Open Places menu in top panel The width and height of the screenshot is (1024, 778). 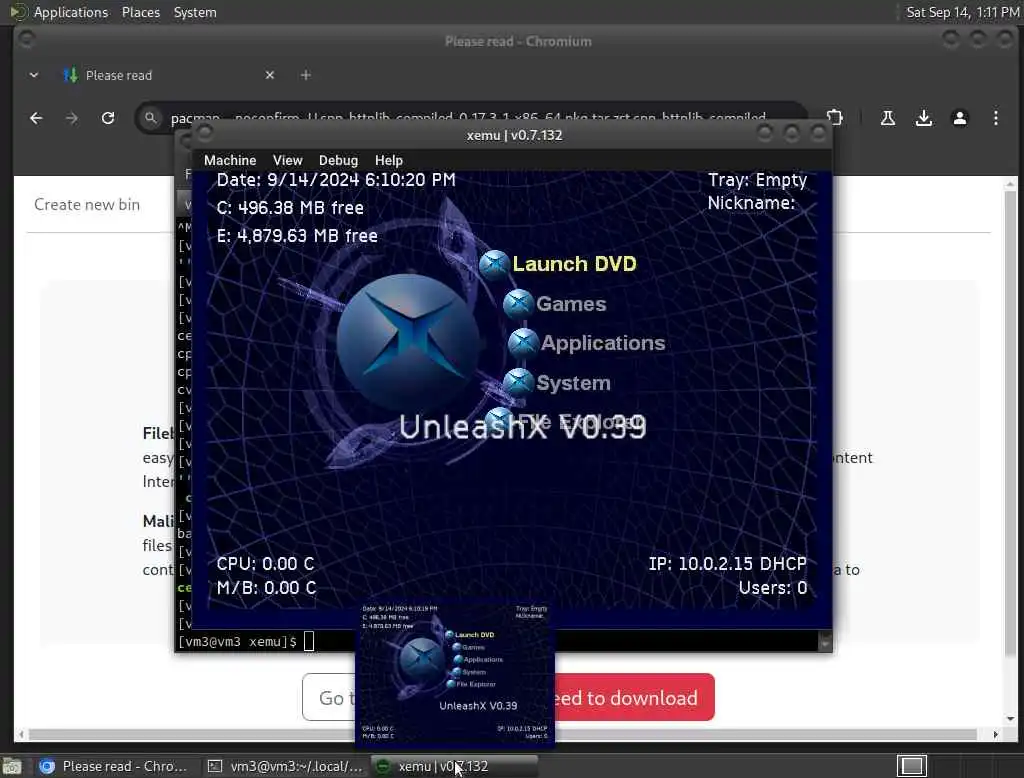pos(140,12)
